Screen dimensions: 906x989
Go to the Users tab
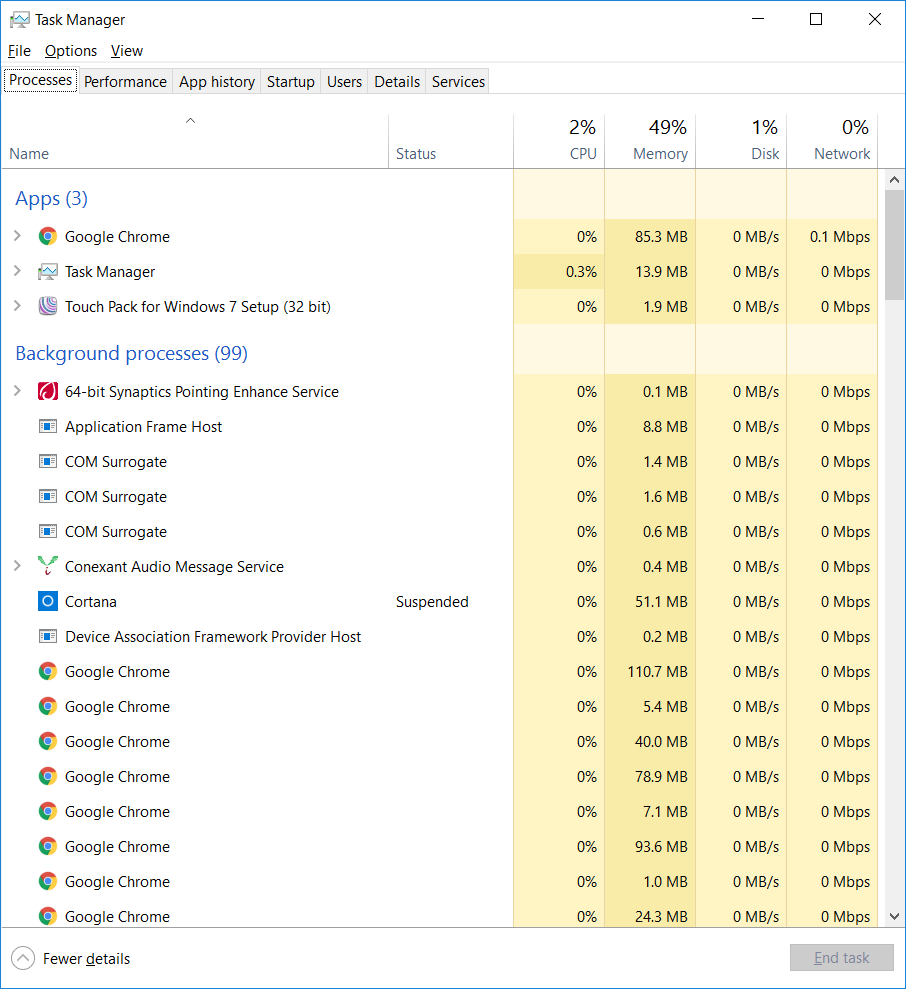[x=344, y=82]
